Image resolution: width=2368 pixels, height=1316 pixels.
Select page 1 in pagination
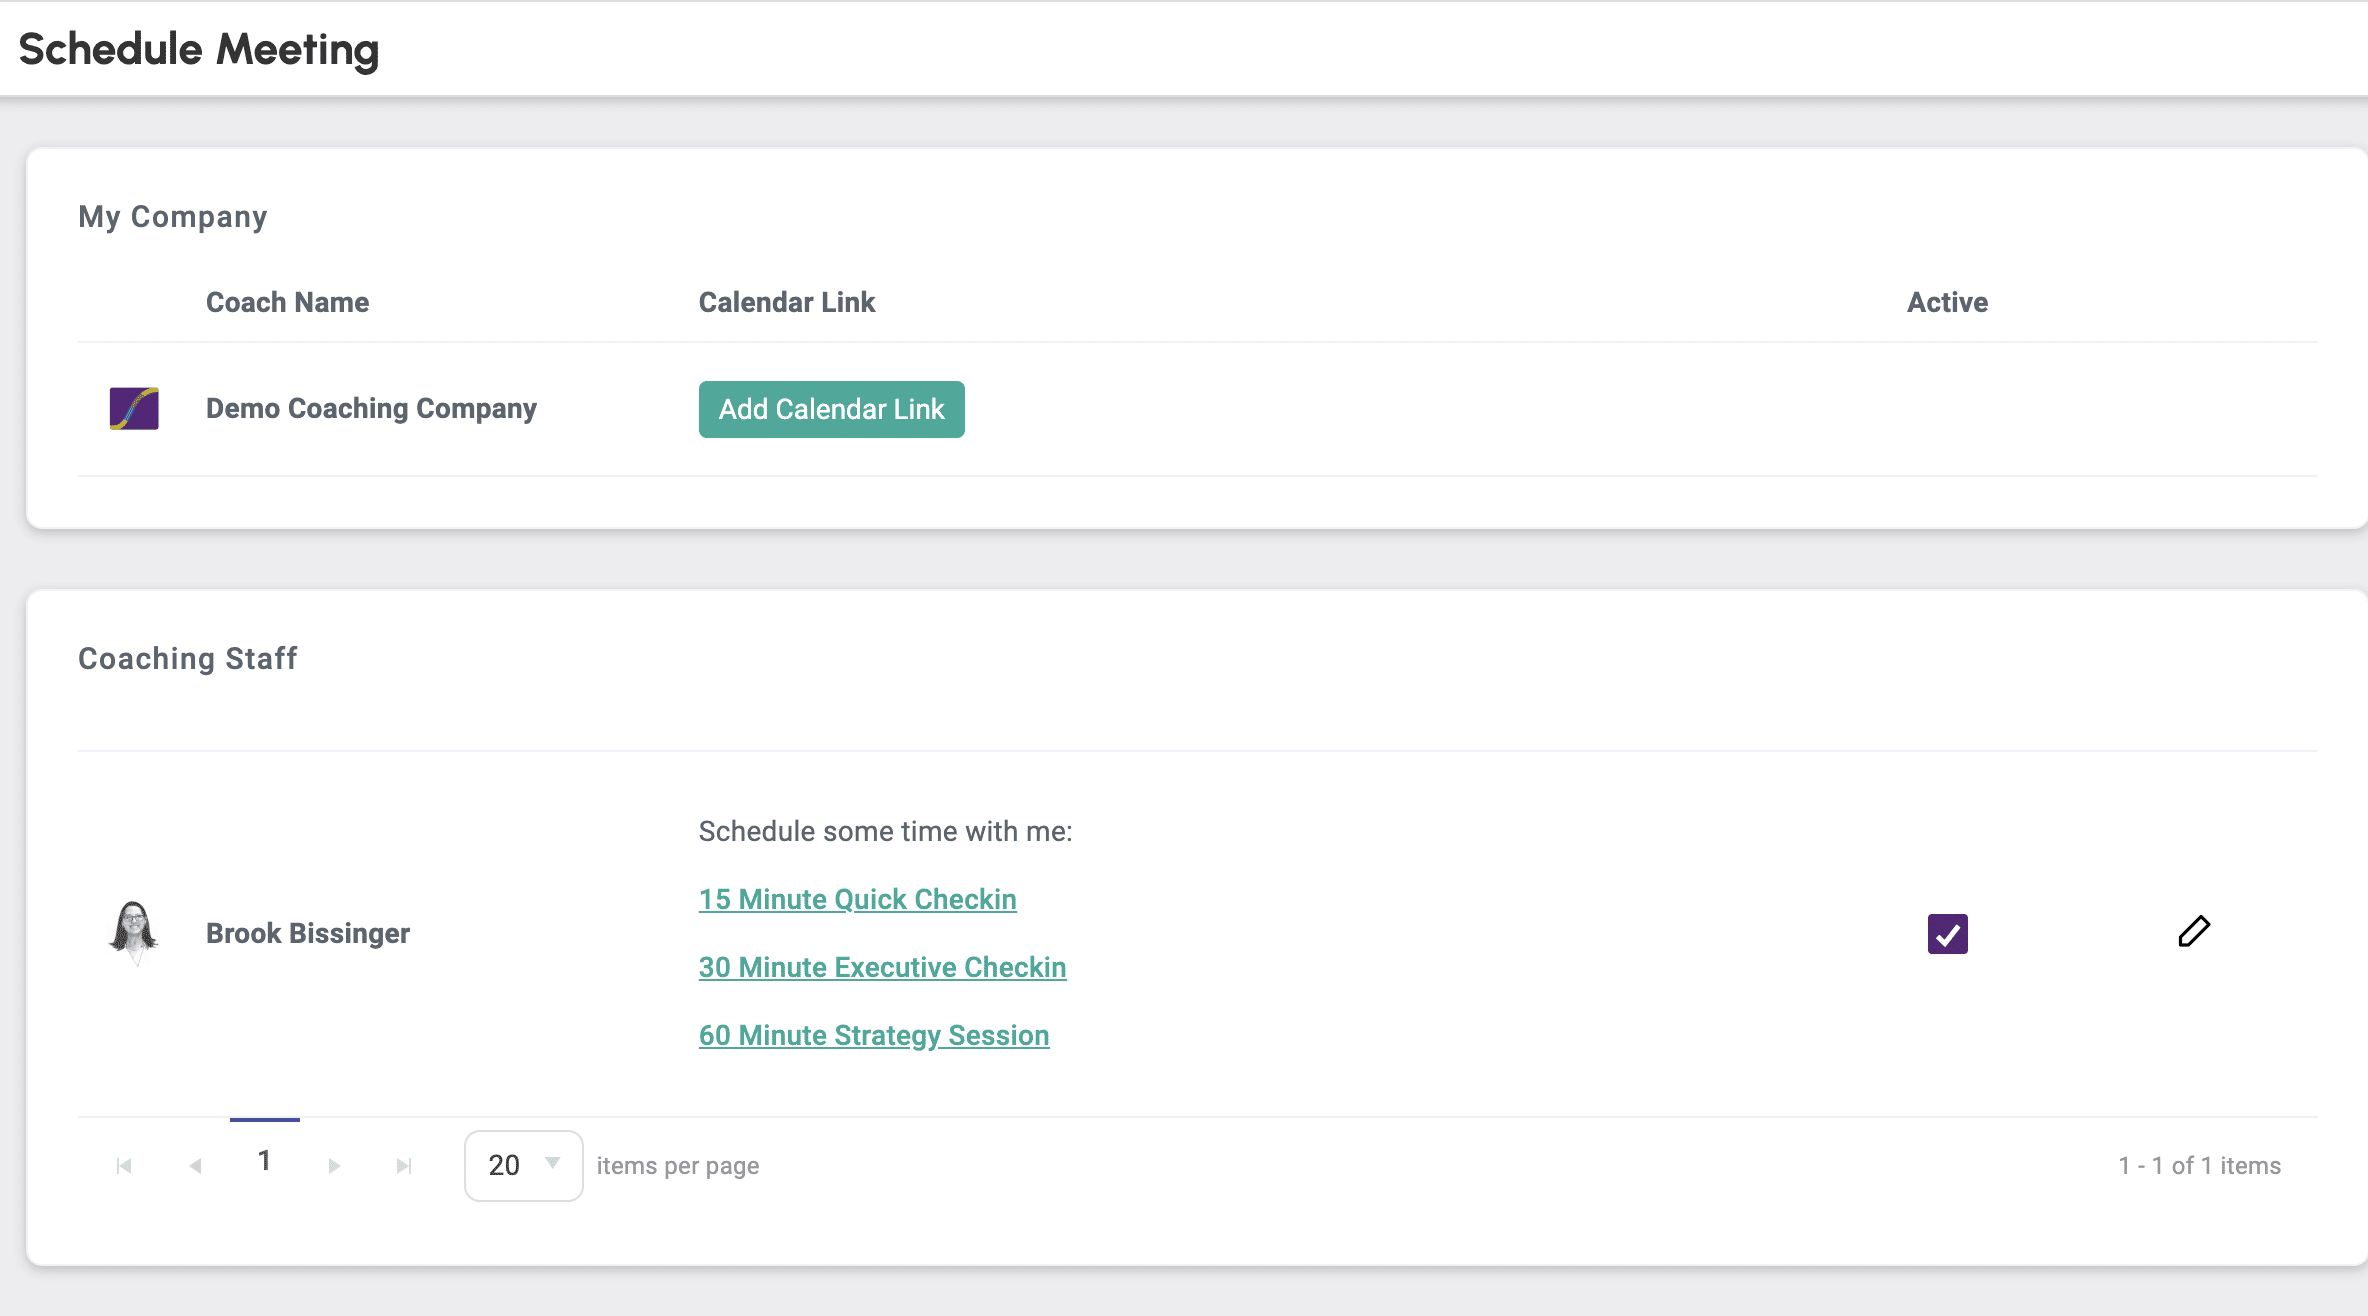click(x=264, y=1161)
